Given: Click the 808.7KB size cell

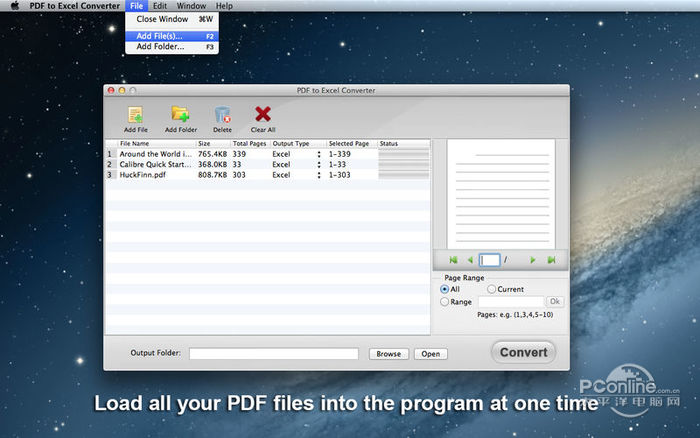Looking at the screenshot, I should 212,175.
